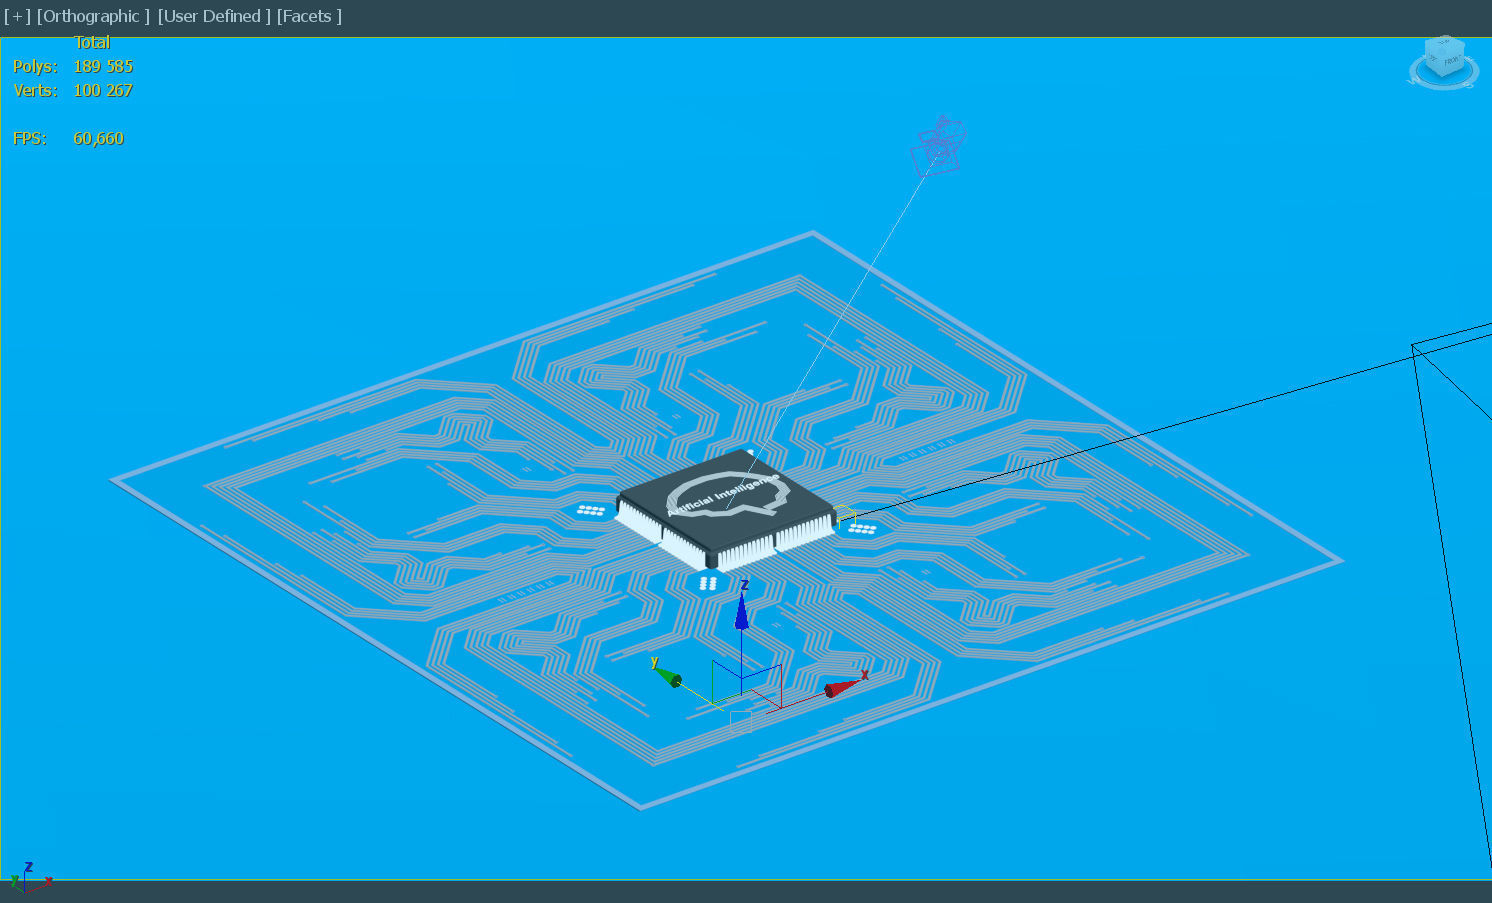The height and width of the screenshot is (903, 1492).
Task: Select the blue Z axis gizmo arrow
Action: click(x=741, y=610)
